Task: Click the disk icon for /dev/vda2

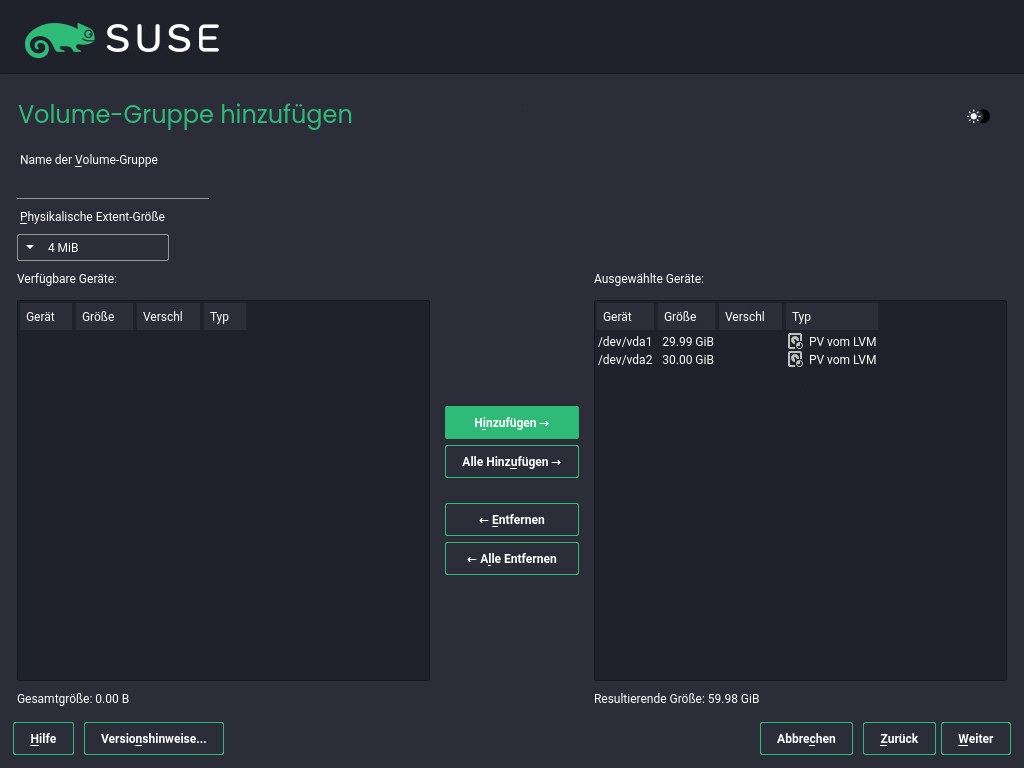Action: [x=795, y=359]
